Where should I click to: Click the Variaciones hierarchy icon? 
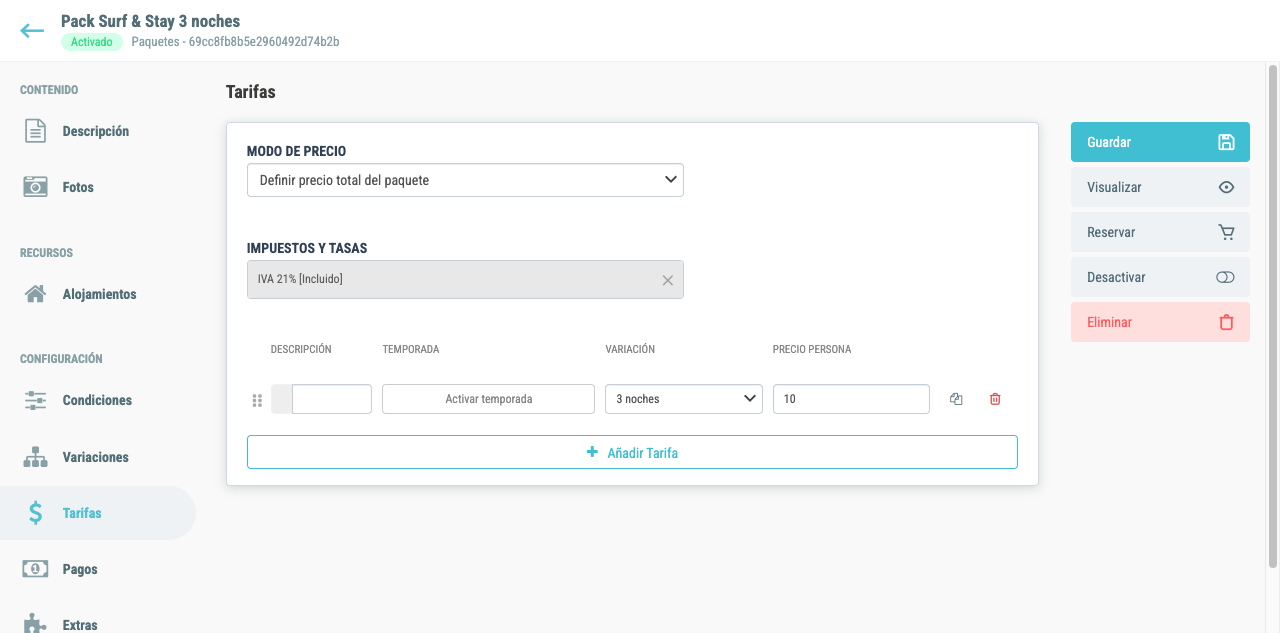(x=36, y=457)
